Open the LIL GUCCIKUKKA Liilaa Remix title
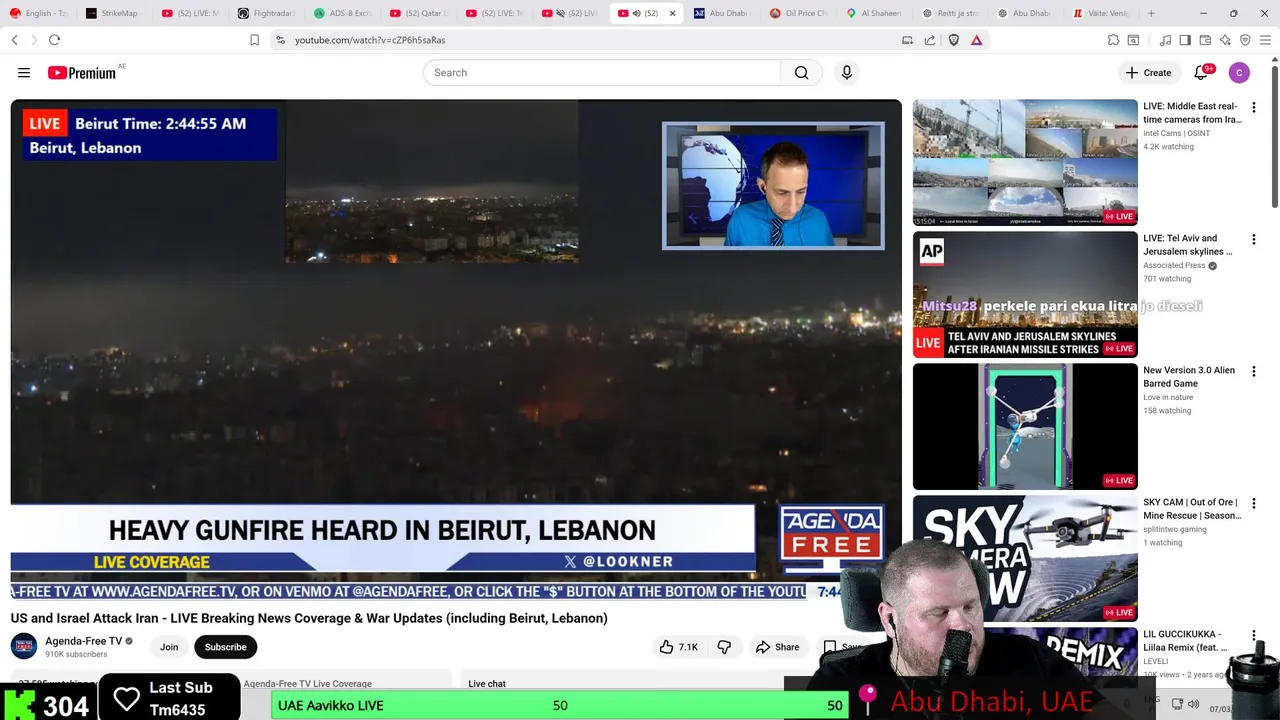 (x=1185, y=640)
